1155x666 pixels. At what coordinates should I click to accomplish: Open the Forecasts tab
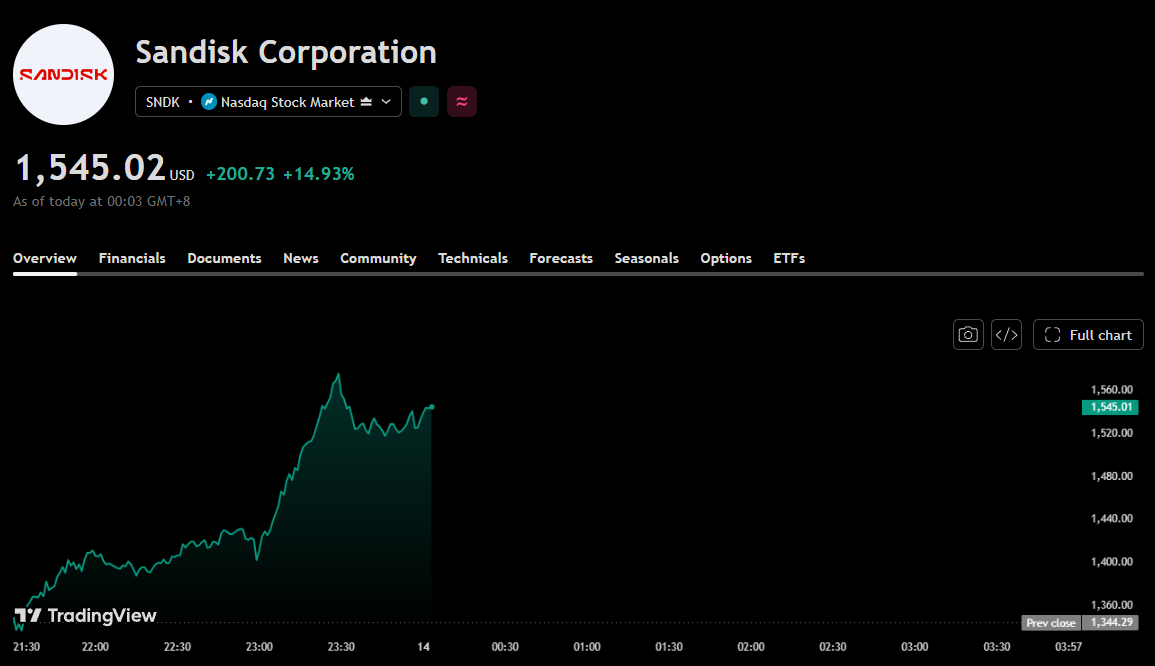tap(561, 259)
